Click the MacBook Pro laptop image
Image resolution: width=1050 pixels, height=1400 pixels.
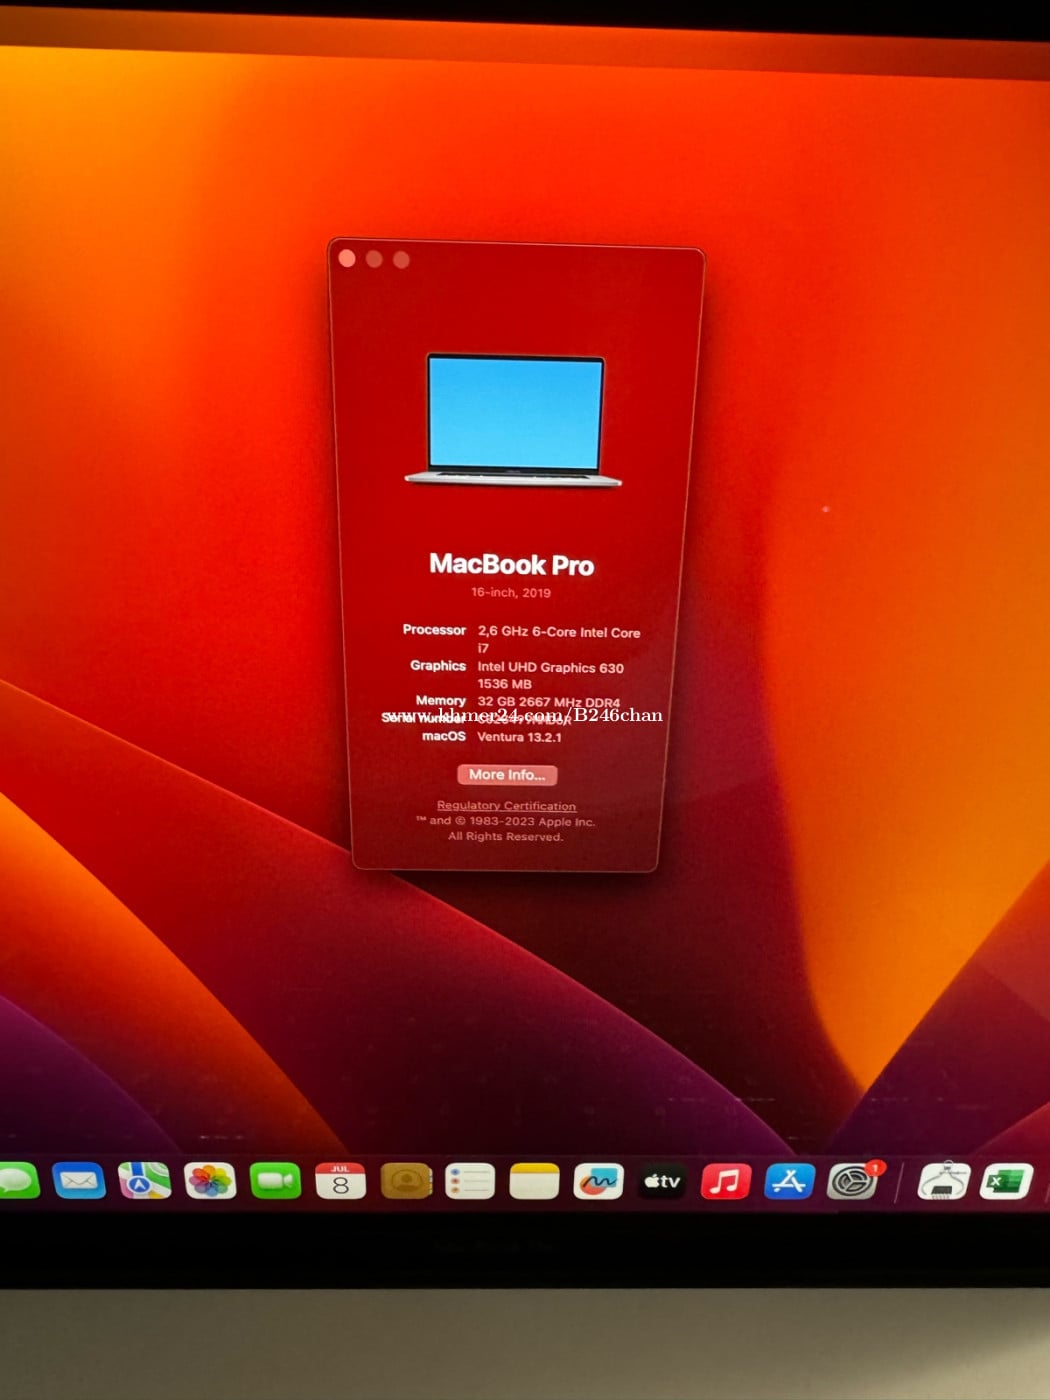coord(514,420)
